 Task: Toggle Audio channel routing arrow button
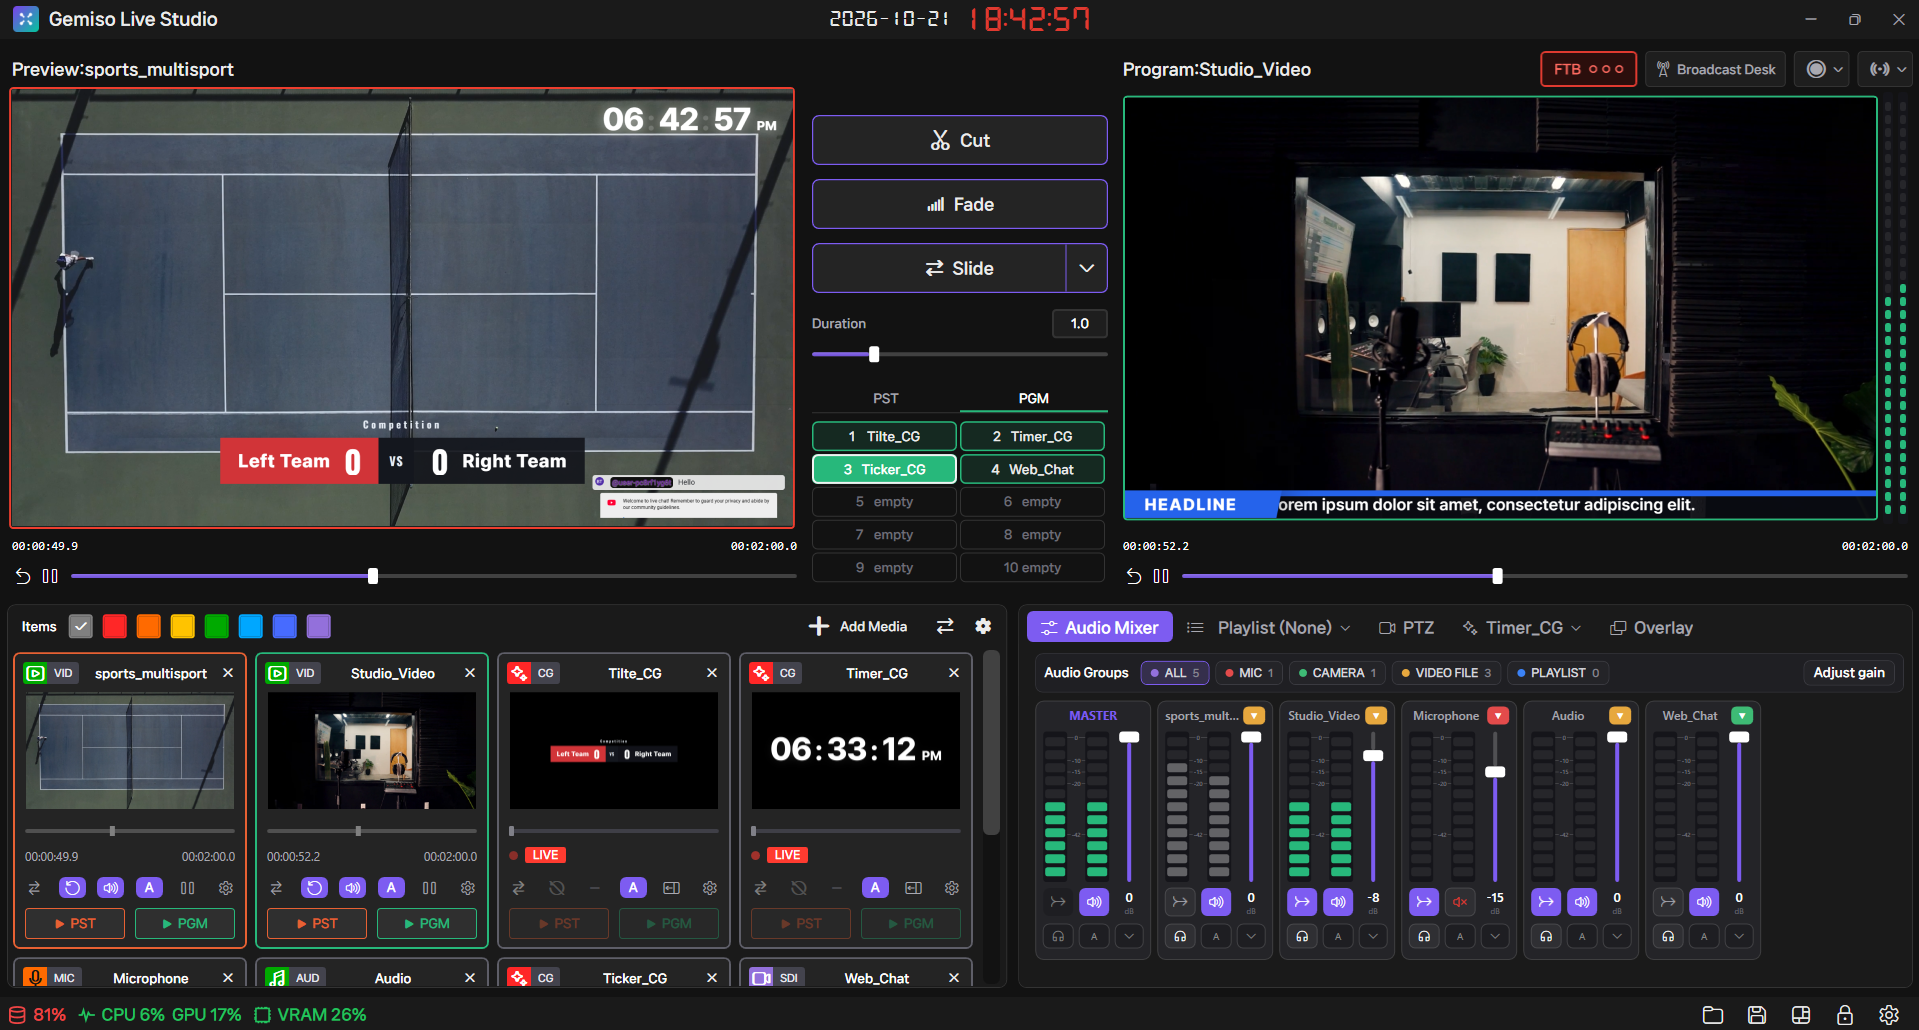[1546, 902]
